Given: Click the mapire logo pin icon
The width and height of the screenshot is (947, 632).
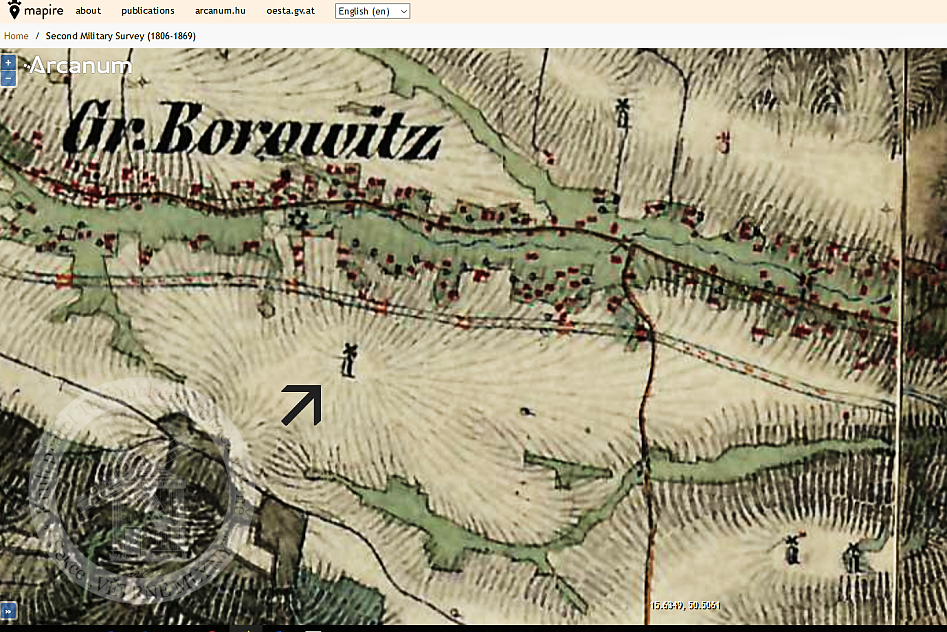Looking at the screenshot, I should click(14, 11).
